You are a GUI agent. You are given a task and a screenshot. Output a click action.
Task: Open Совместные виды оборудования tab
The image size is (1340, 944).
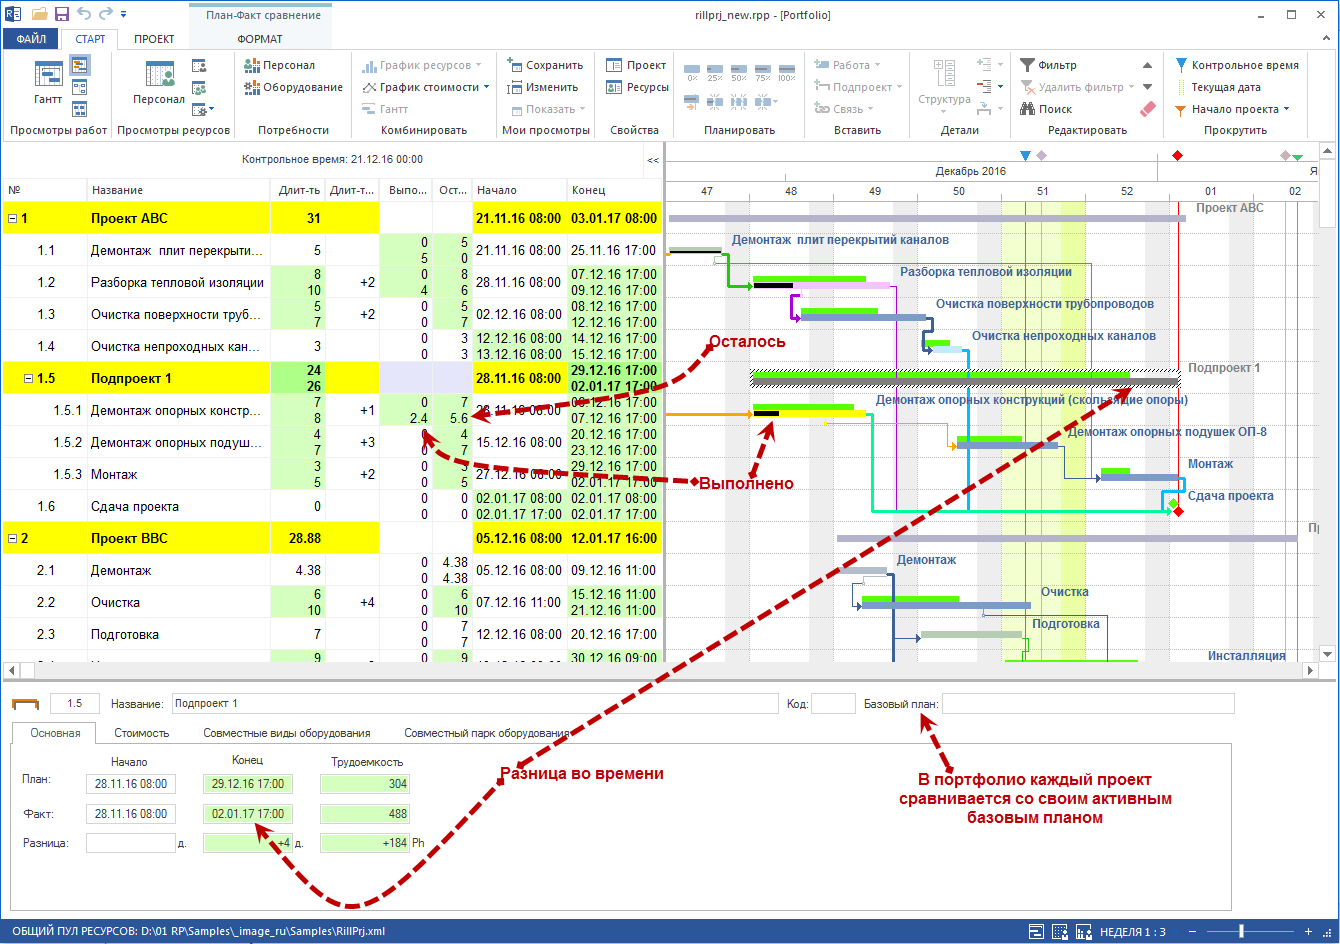pyautogui.click(x=287, y=733)
